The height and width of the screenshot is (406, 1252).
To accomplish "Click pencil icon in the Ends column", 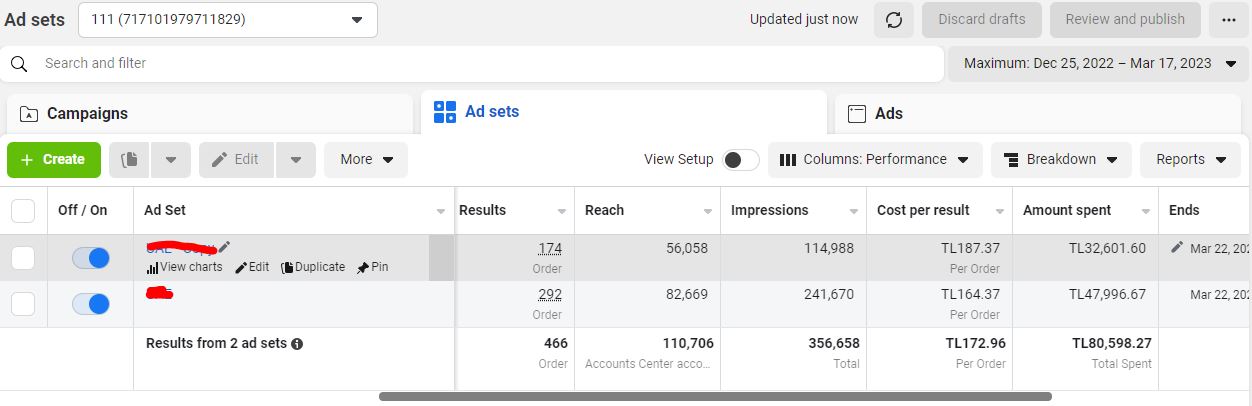I will [1177, 247].
